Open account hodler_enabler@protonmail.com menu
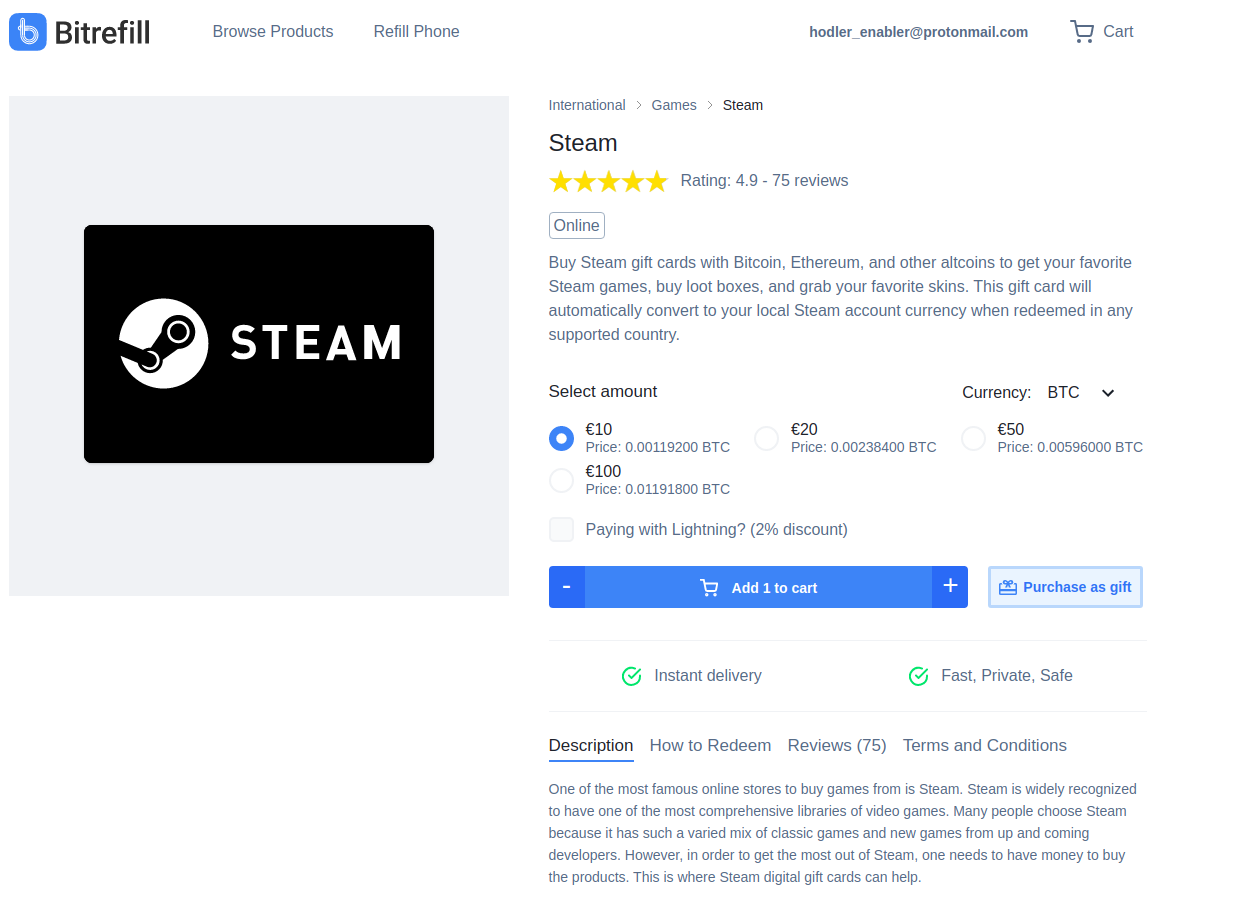Screen dimensions: 1249x920 [919, 32]
